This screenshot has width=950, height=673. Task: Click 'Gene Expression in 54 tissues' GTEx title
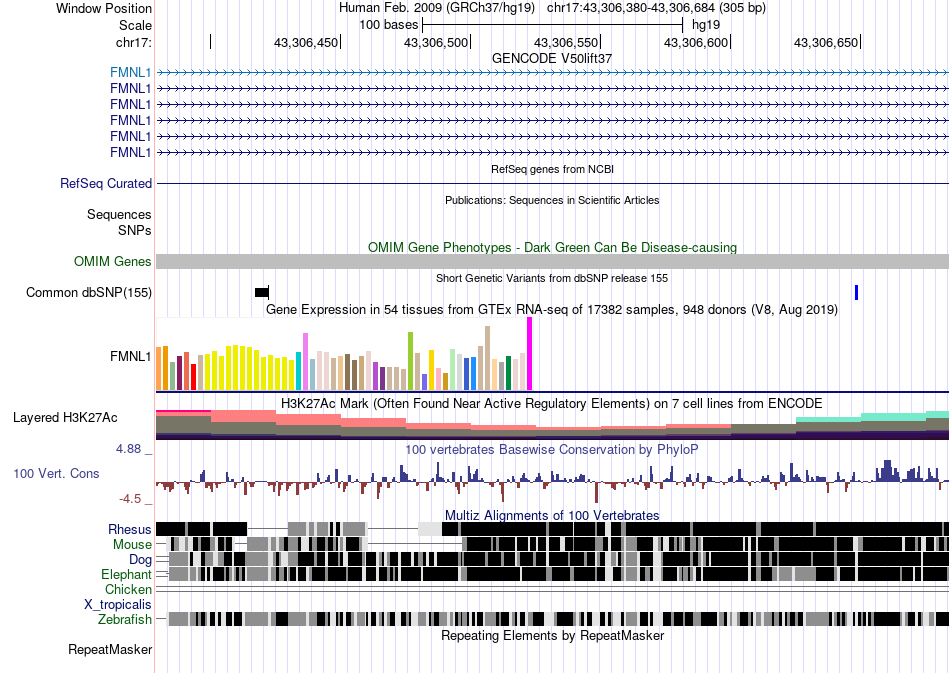552,310
